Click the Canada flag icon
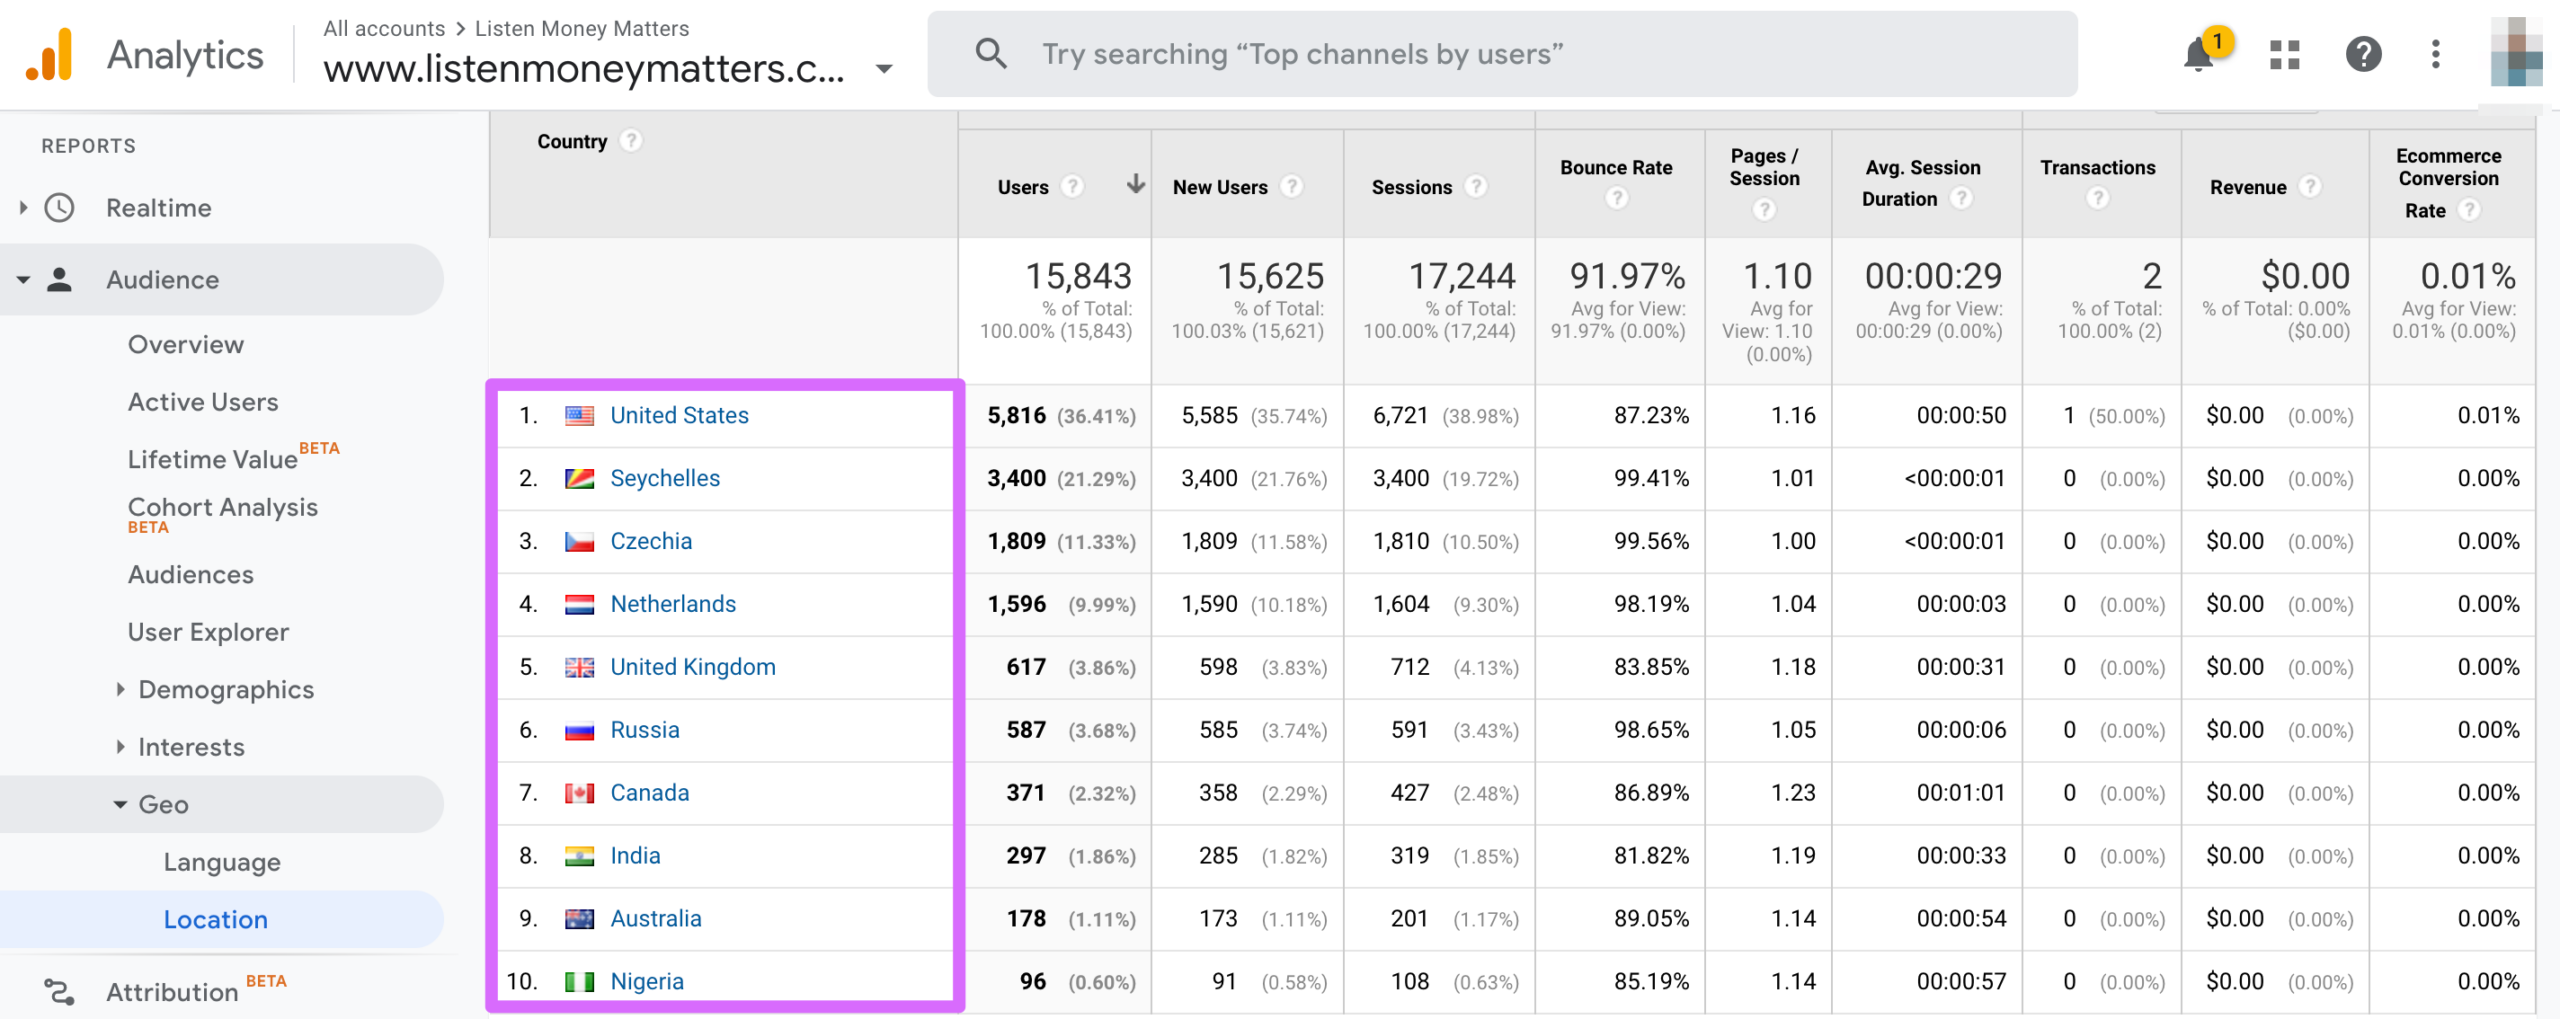Image resolution: width=2560 pixels, height=1019 pixels. coord(580,793)
